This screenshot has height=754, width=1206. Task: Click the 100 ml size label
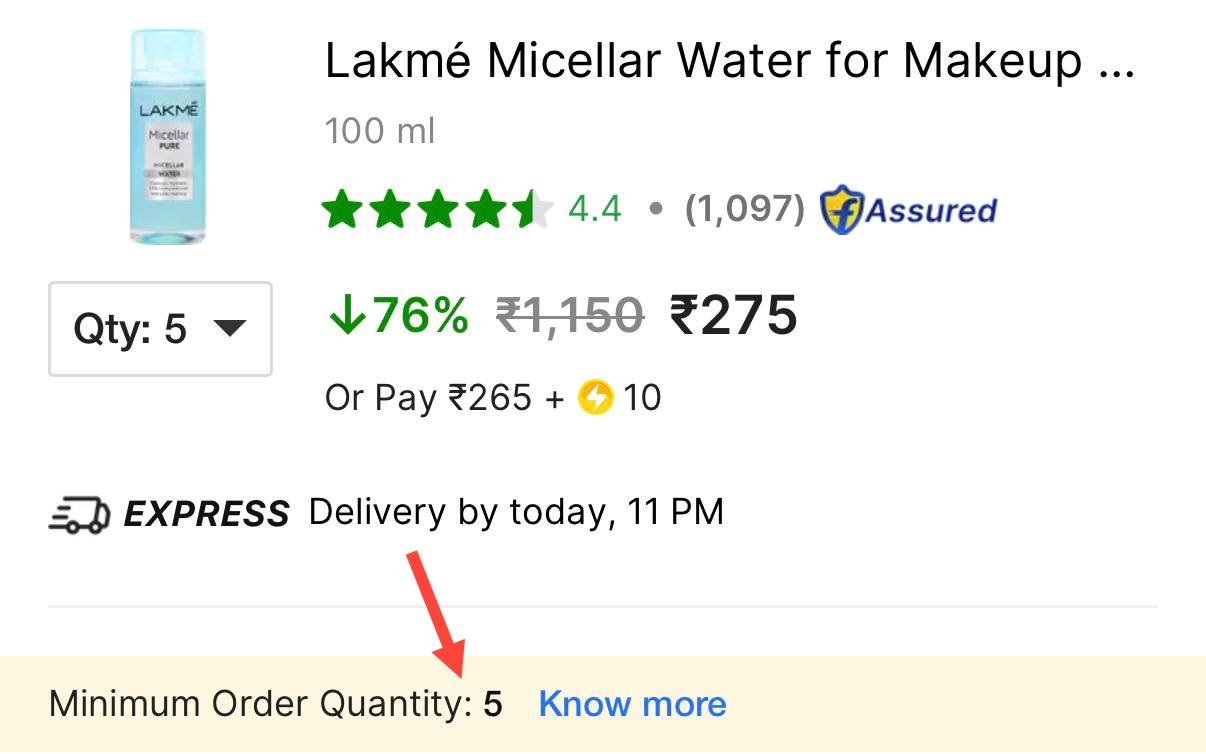point(380,131)
